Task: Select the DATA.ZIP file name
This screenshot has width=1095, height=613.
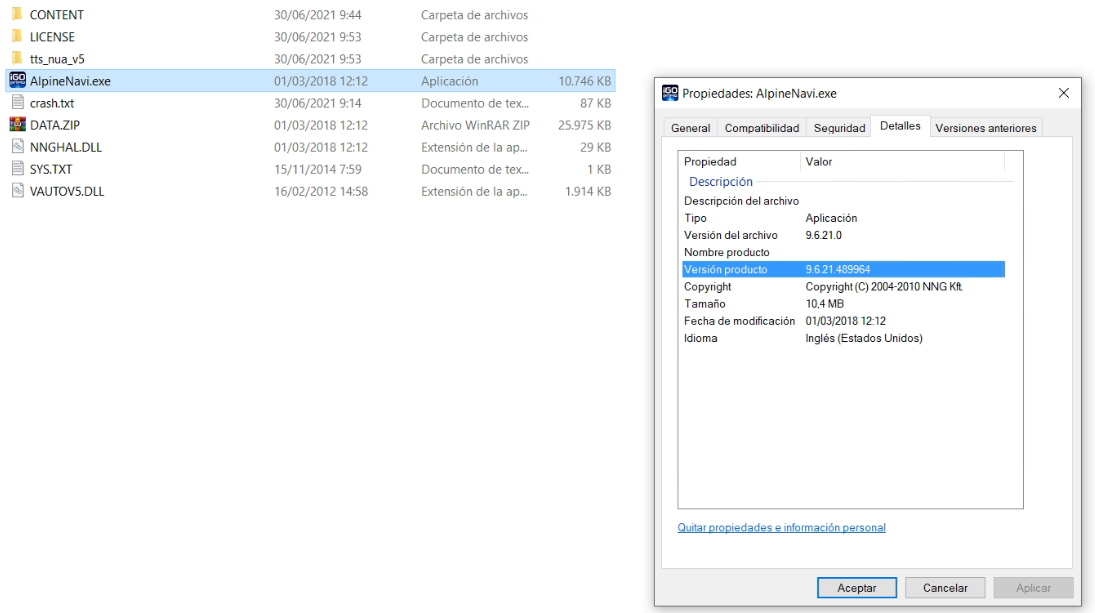Action: (54, 125)
